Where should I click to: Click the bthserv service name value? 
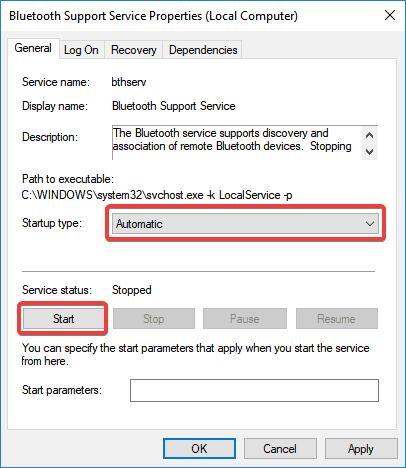pos(129,82)
